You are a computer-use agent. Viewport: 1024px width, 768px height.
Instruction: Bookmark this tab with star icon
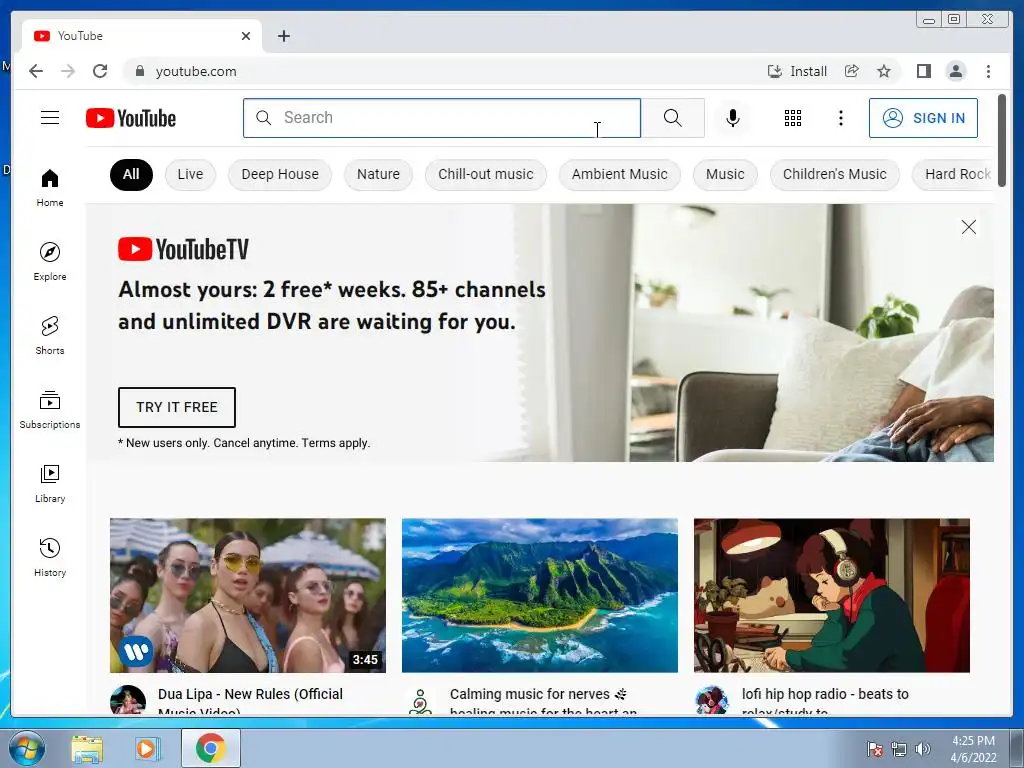click(x=884, y=71)
